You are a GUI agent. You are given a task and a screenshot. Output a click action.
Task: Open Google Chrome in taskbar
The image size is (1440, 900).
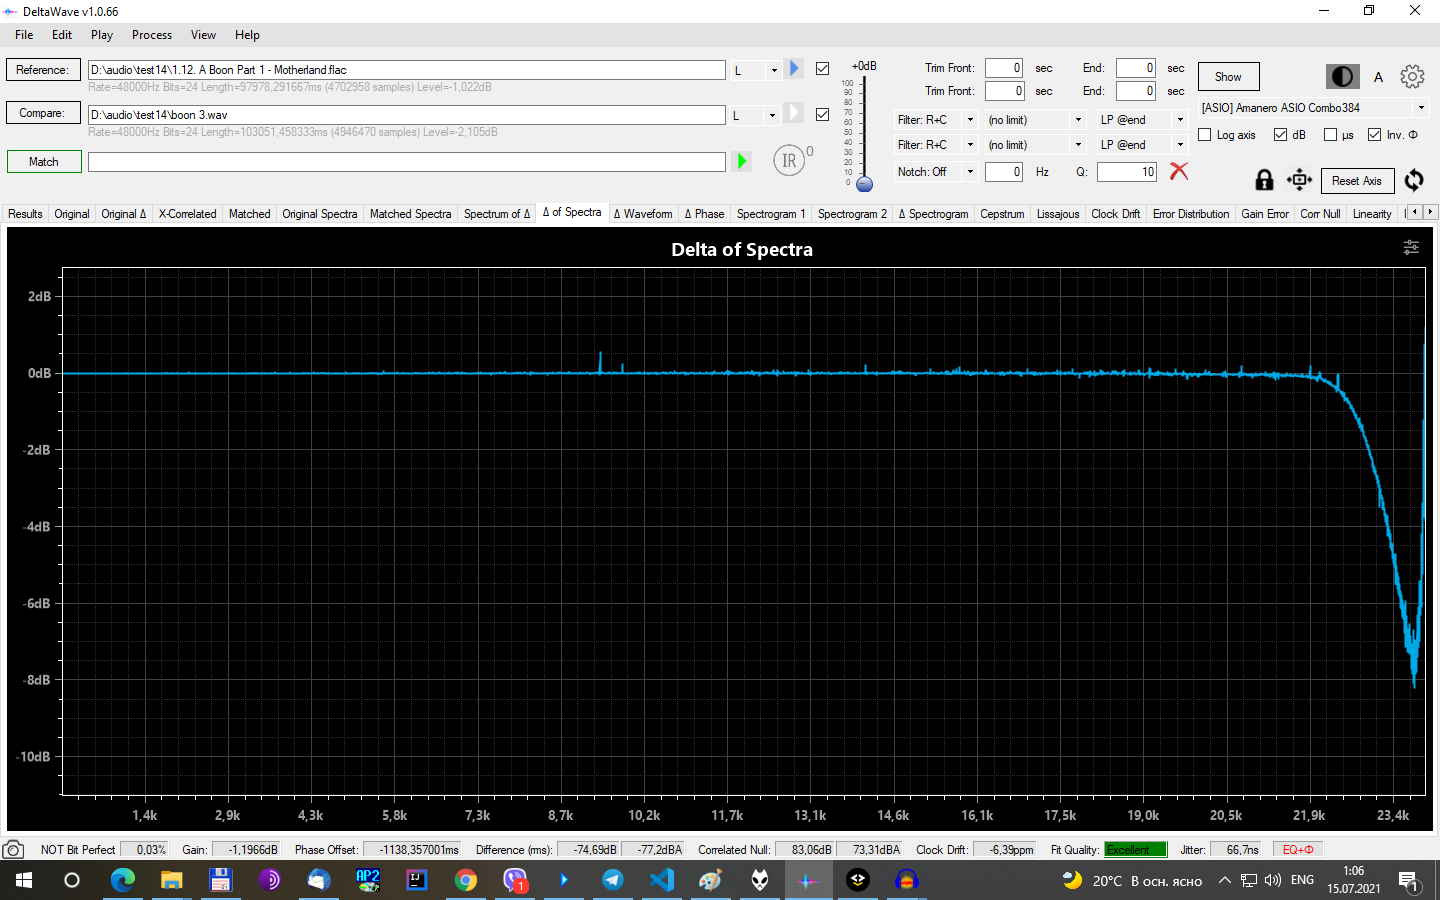(466, 880)
